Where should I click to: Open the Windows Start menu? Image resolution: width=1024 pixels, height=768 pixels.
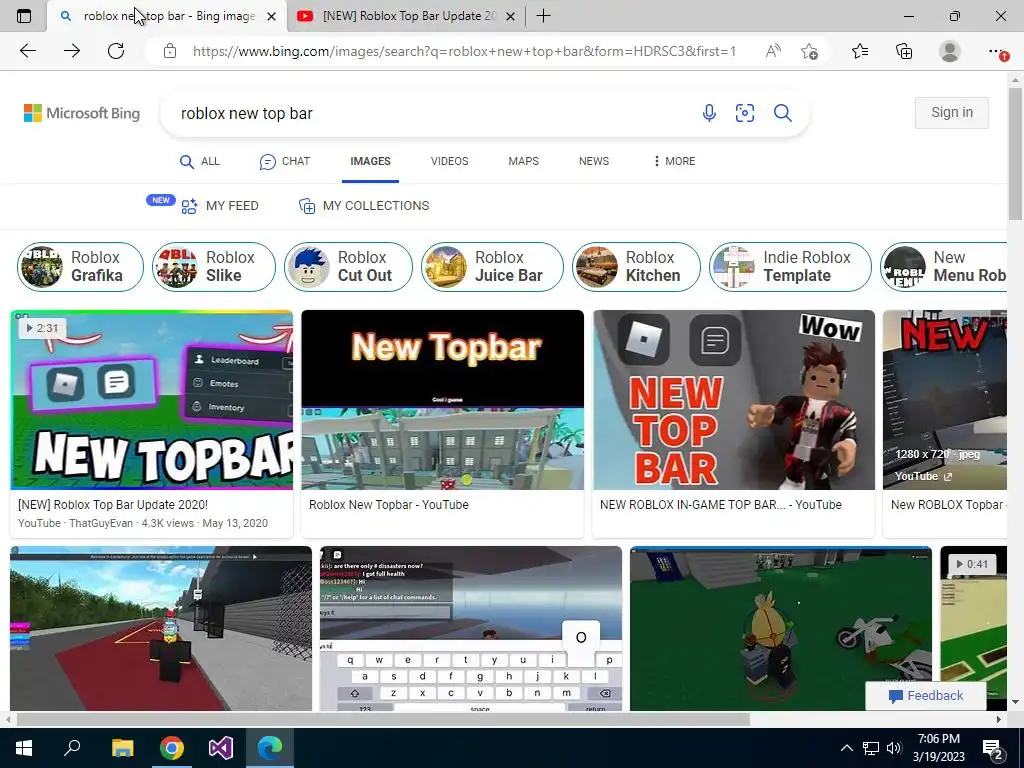pyautogui.click(x=24, y=748)
